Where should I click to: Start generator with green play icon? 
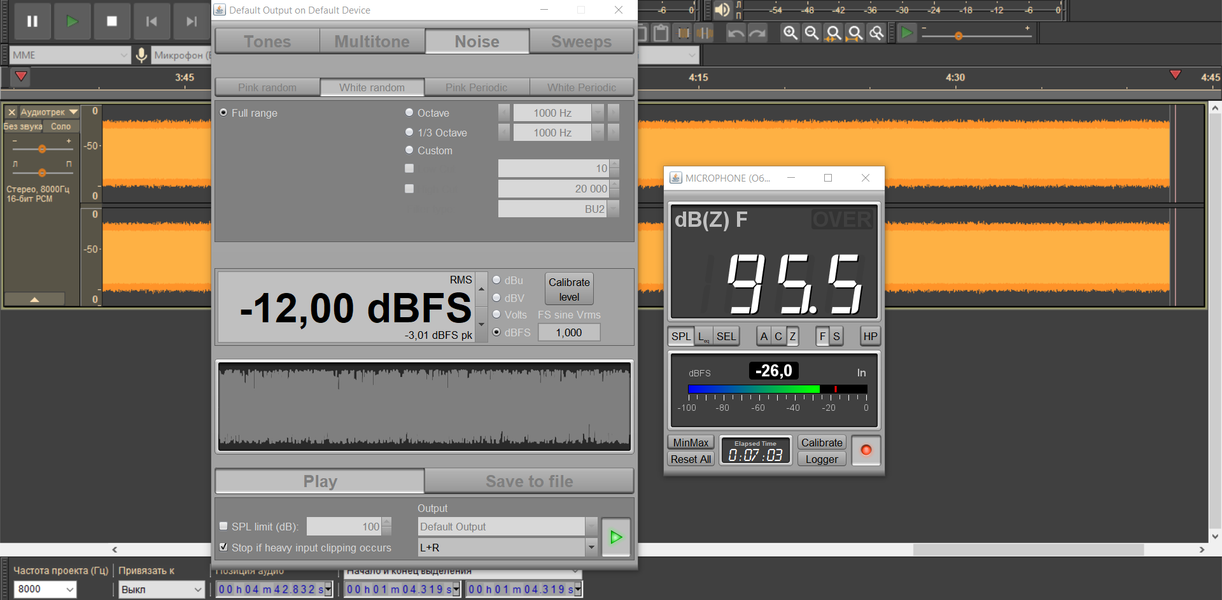(x=616, y=537)
